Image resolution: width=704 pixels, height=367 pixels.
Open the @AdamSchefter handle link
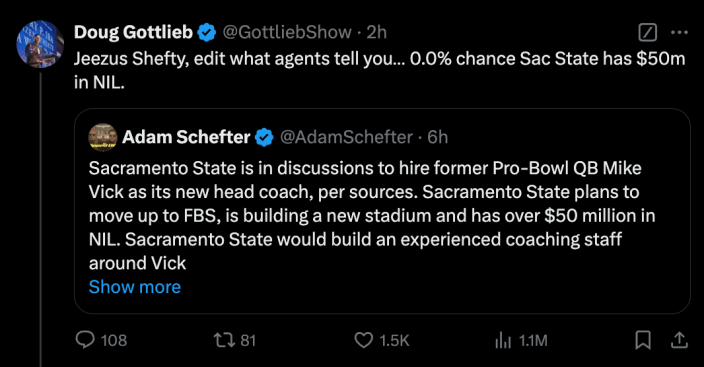point(346,137)
